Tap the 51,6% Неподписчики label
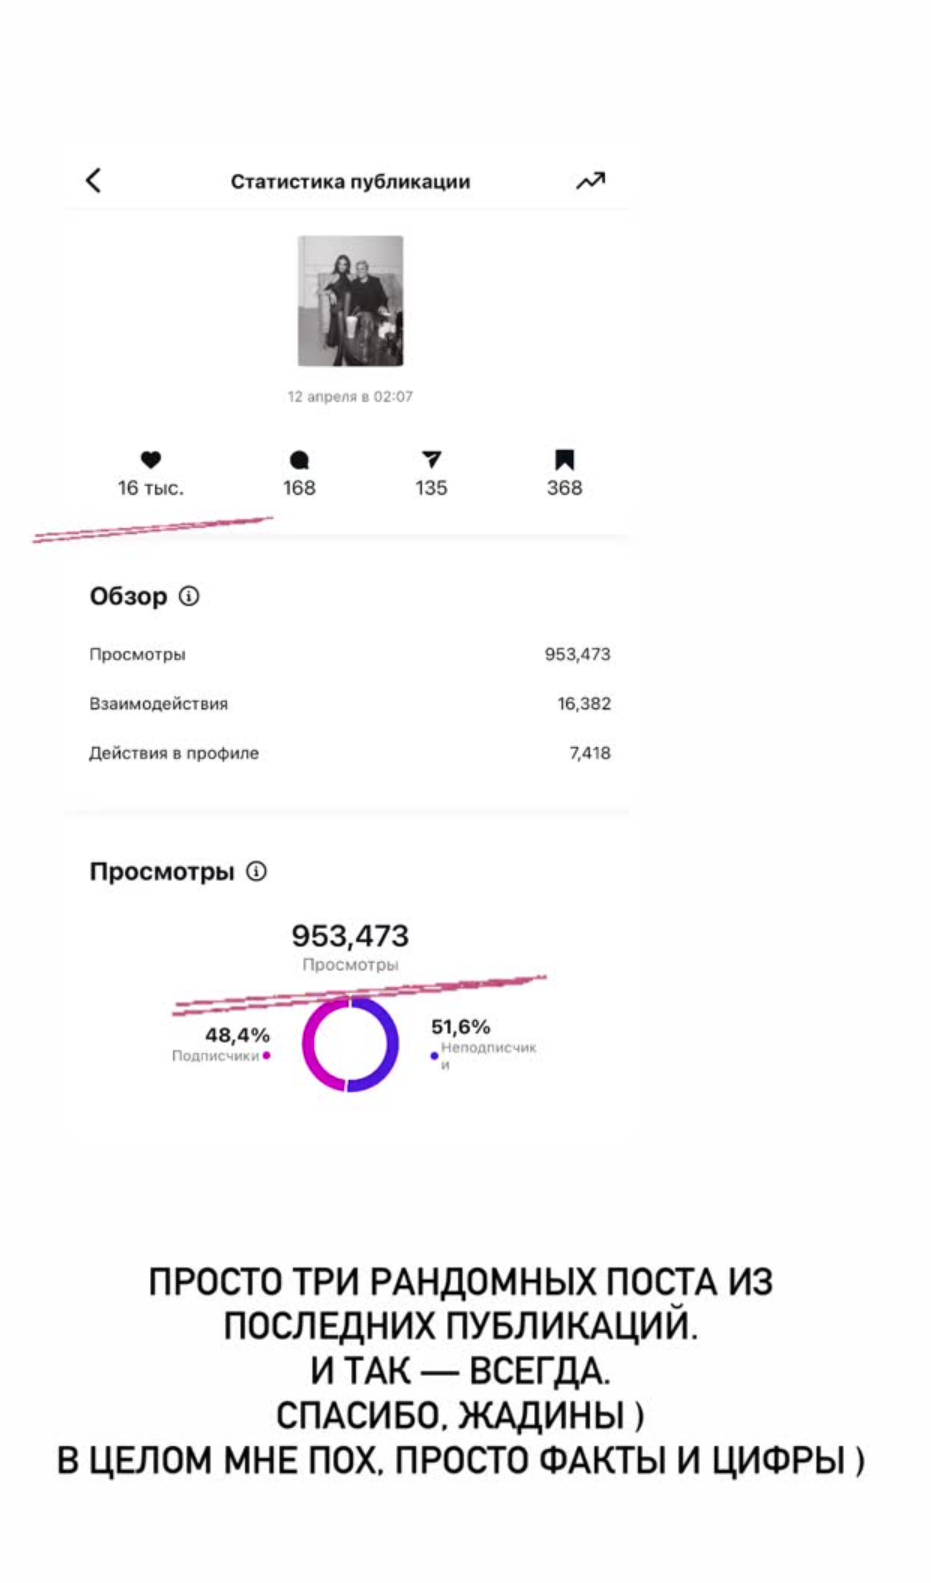 [x=484, y=1044]
